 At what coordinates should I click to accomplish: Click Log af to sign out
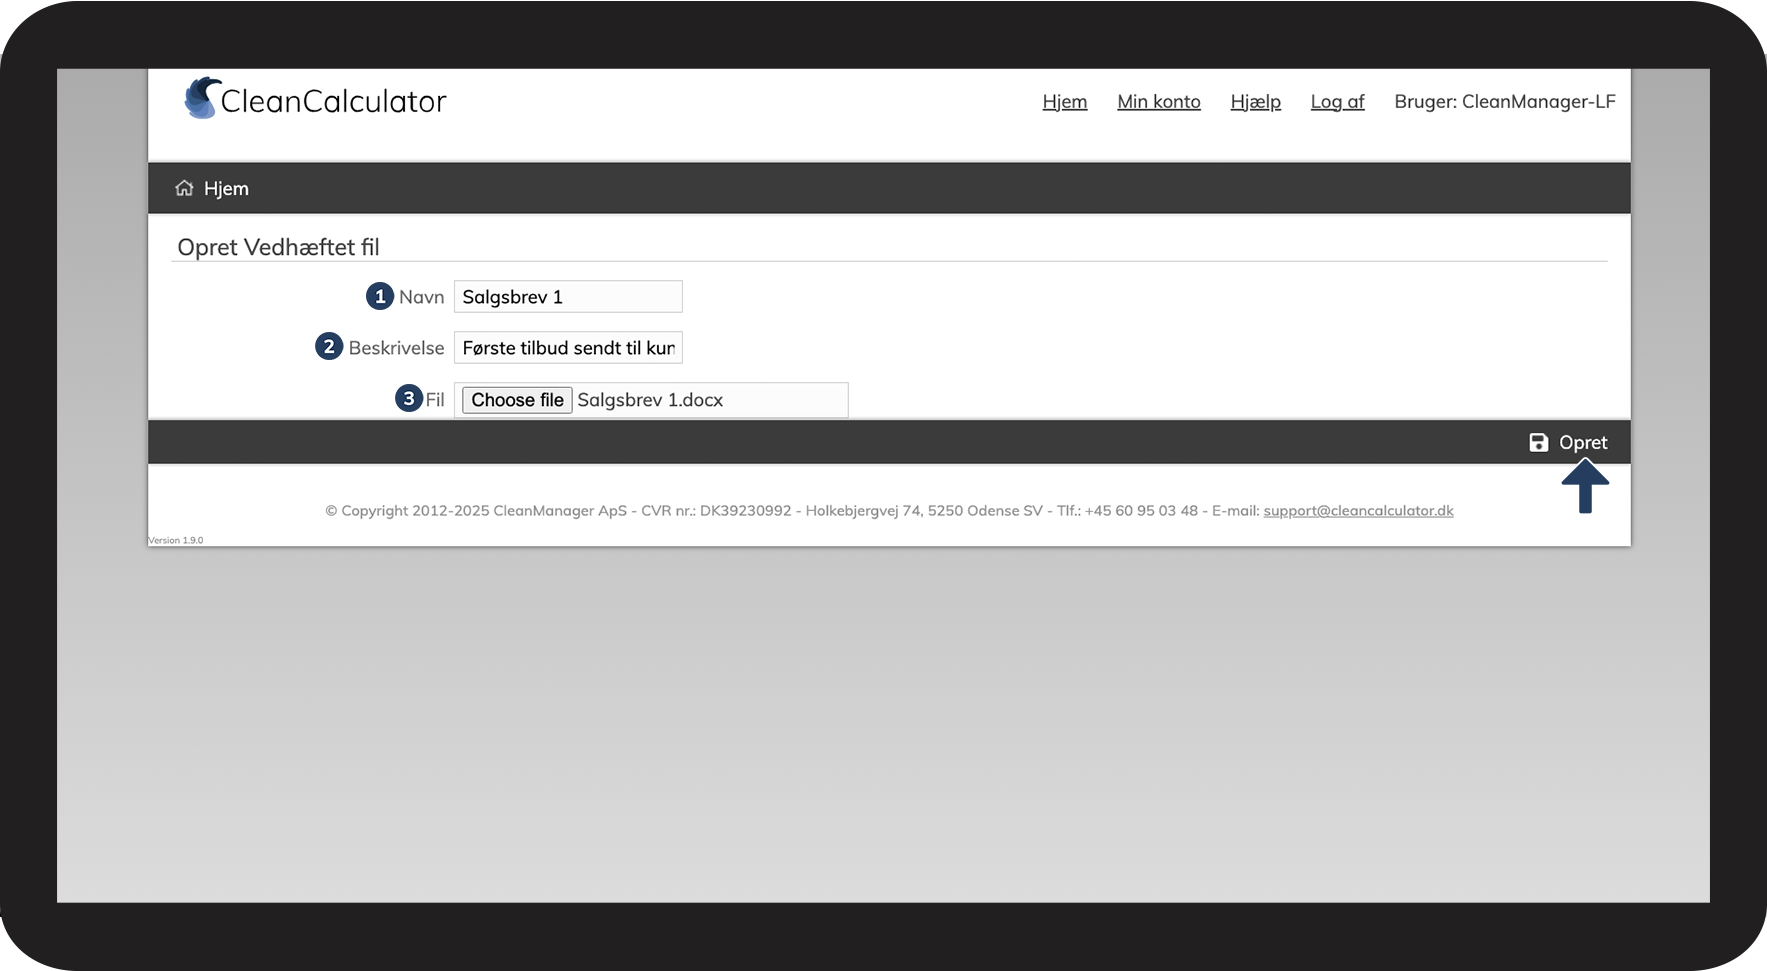coord(1337,102)
